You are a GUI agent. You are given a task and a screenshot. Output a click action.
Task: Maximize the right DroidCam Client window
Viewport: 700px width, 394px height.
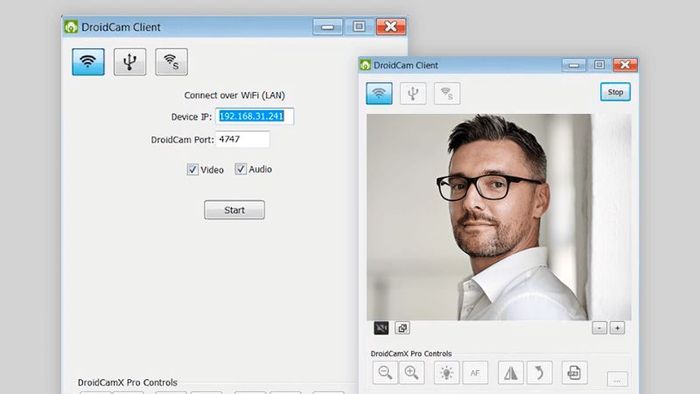pos(599,65)
